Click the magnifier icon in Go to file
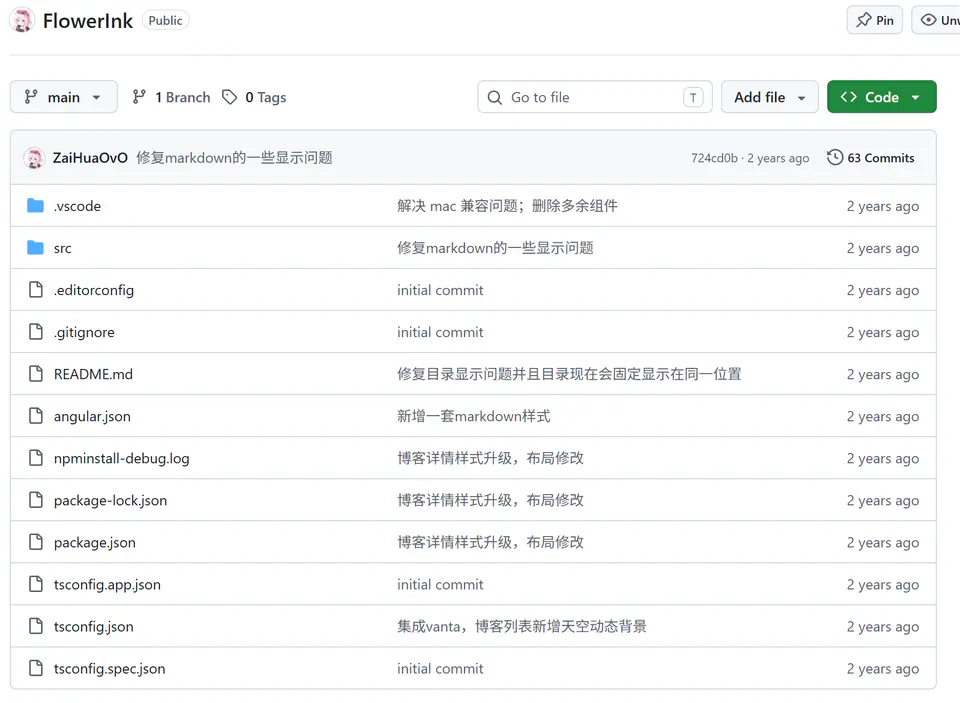Image resolution: width=960 pixels, height=703 pixels. point(494,97)
